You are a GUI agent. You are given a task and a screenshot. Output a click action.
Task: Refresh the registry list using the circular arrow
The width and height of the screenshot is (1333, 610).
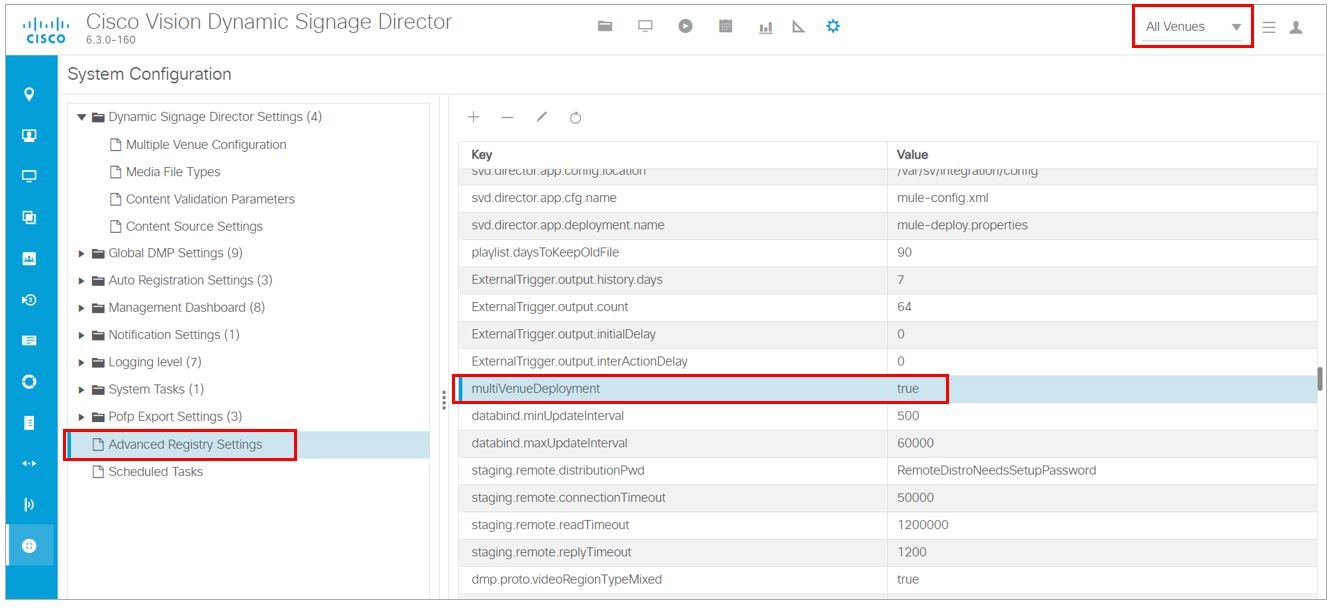click(575, 117)
